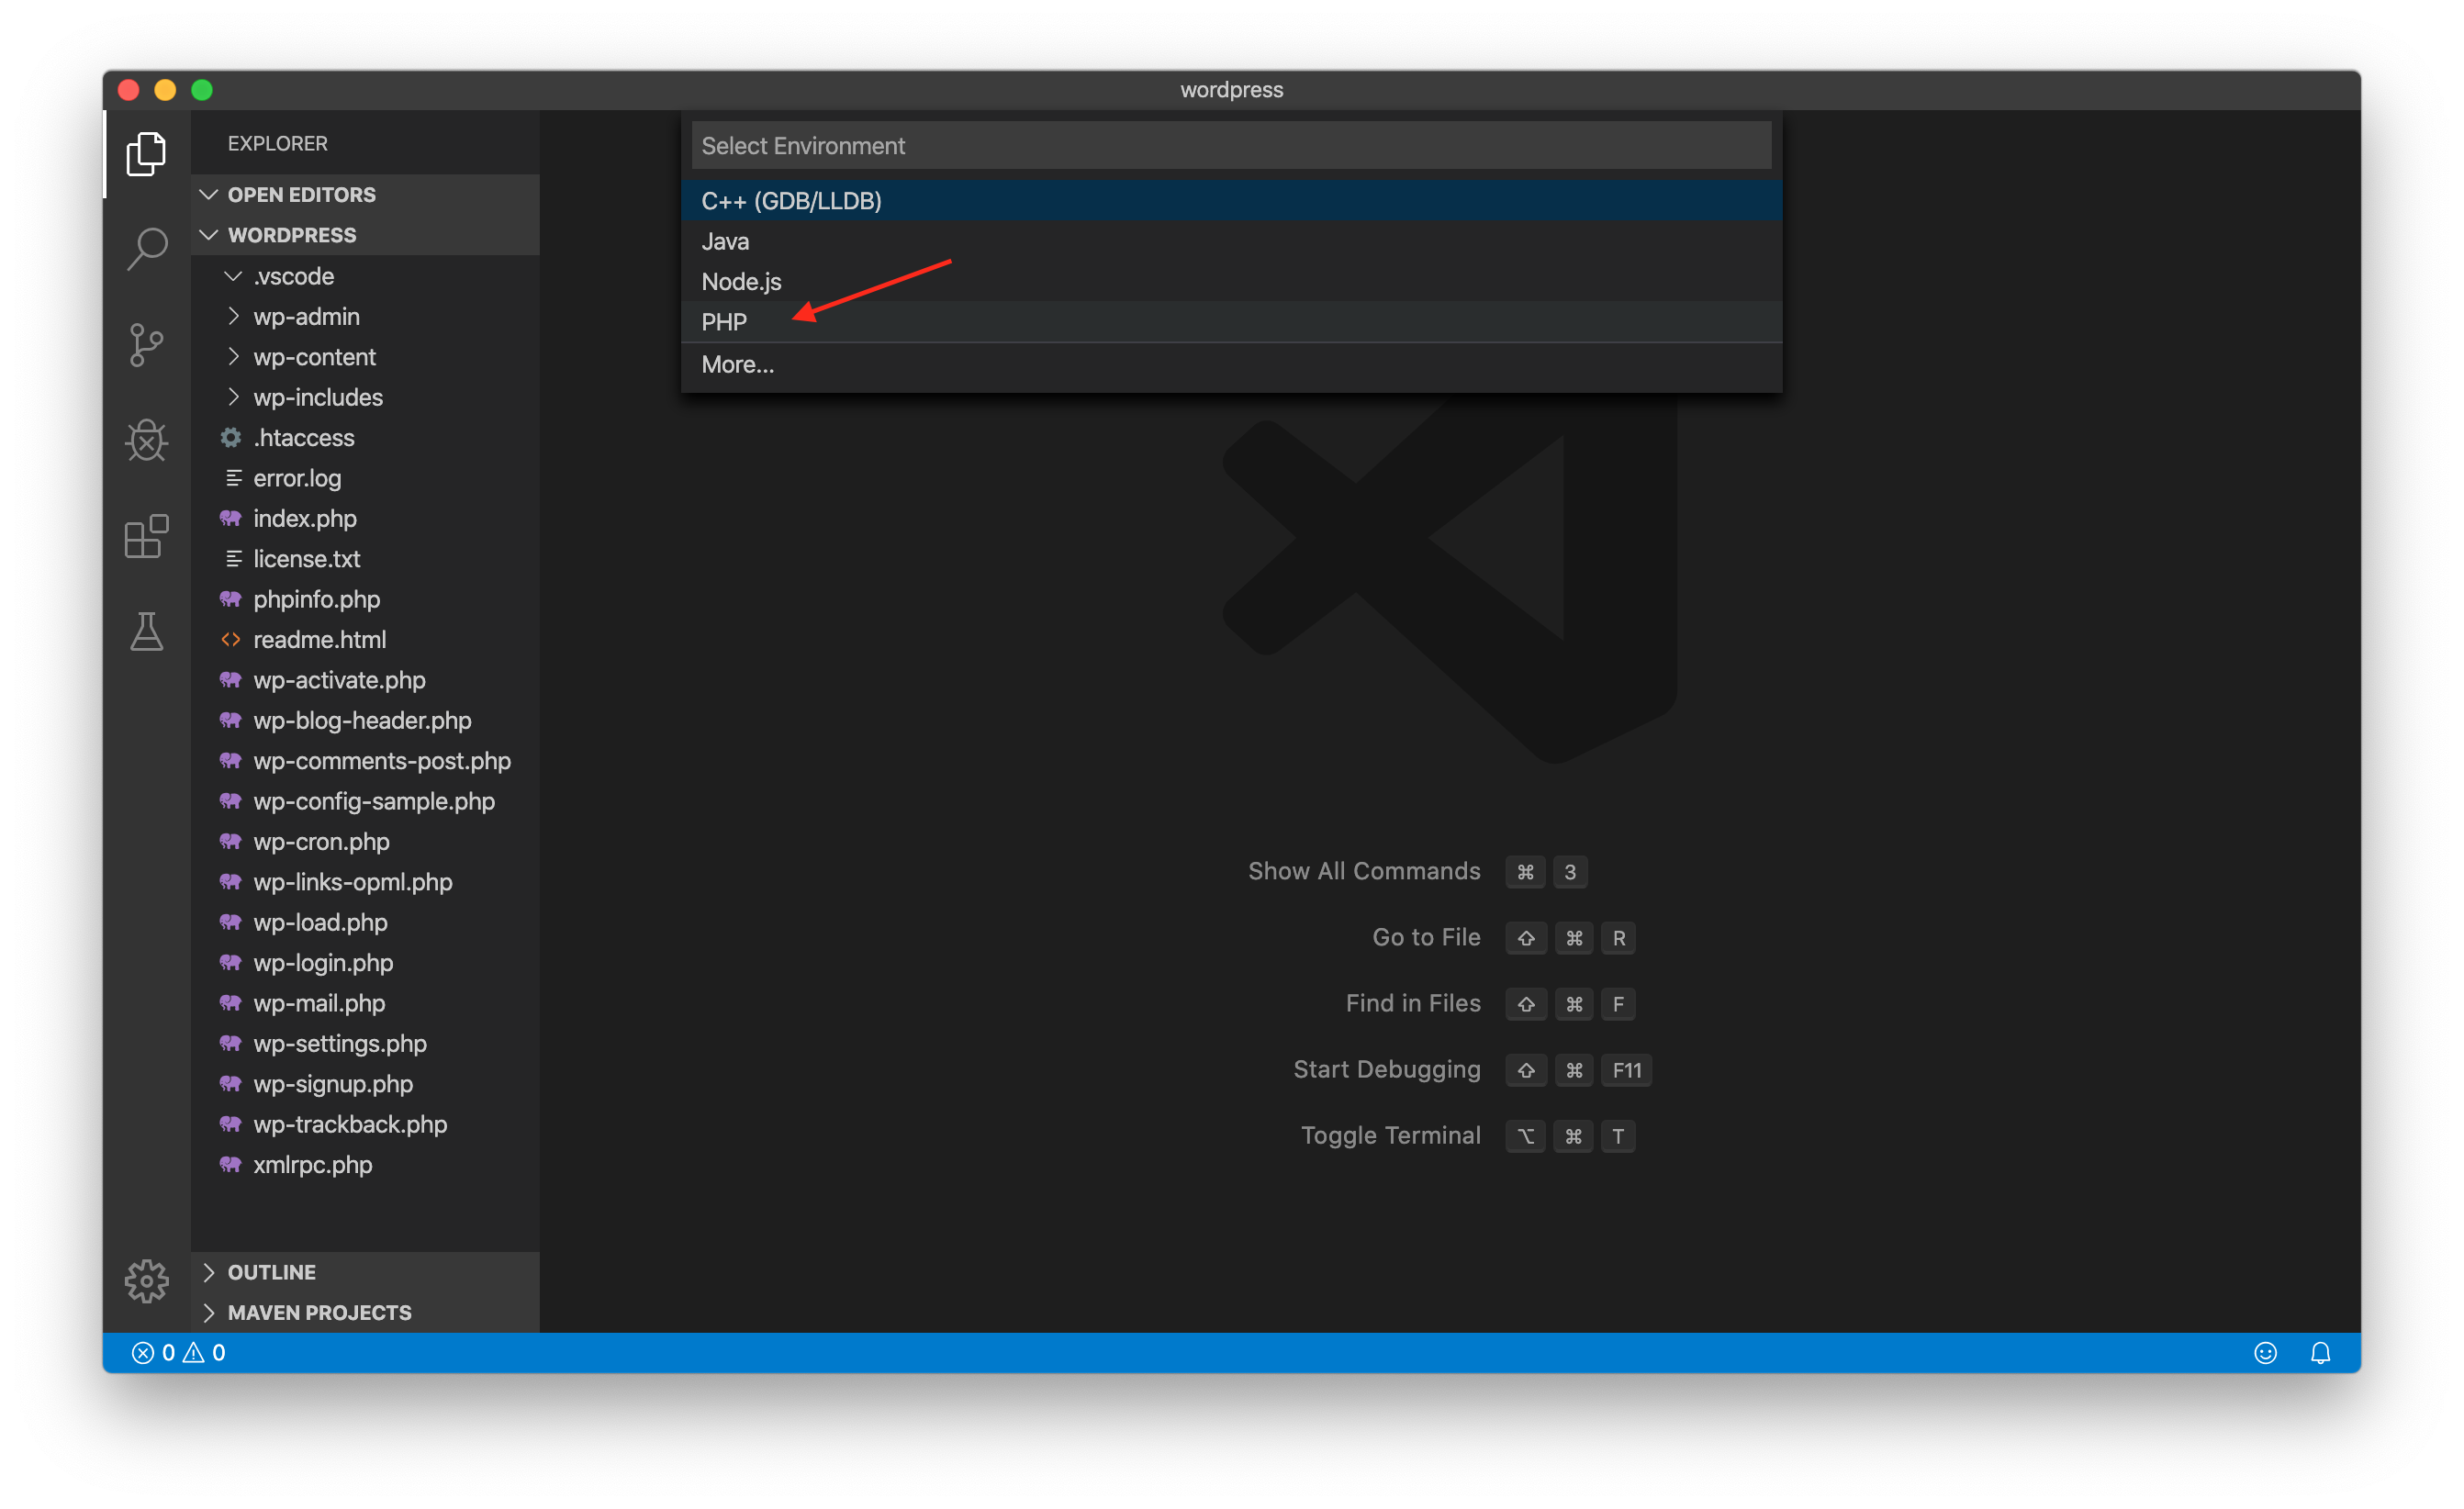
Task: Click the gear icon beside .htaccess
Action: [x=231, y=438]
